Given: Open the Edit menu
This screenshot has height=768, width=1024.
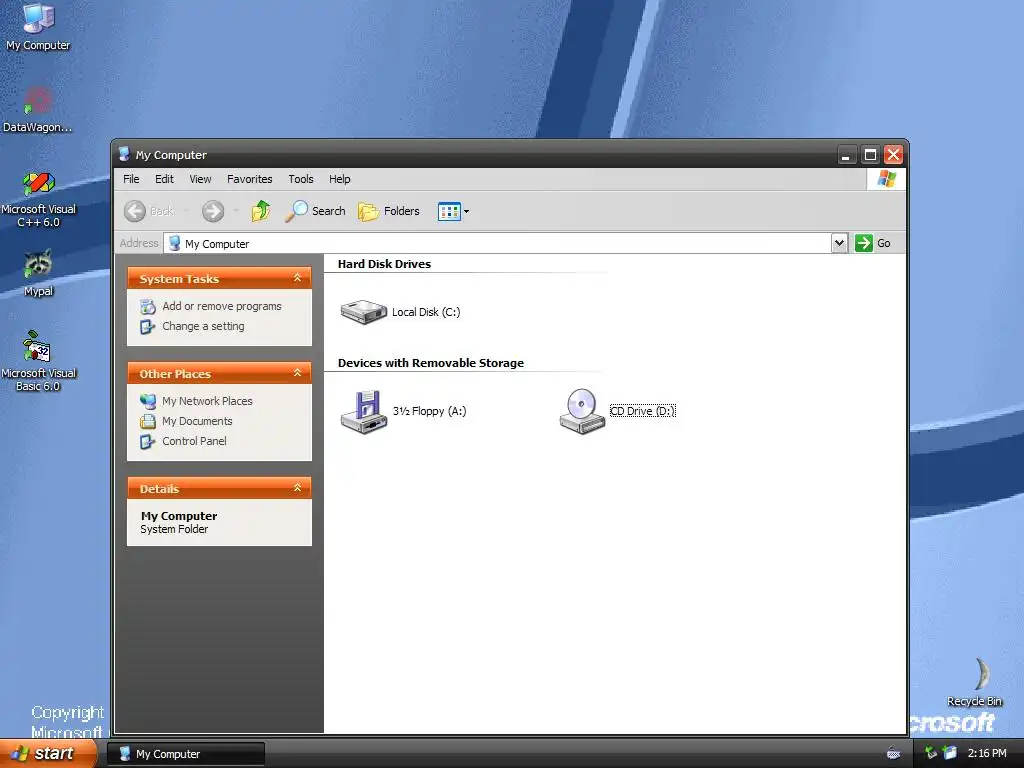Looking at the screenshot, I should (x=164, y=179).
